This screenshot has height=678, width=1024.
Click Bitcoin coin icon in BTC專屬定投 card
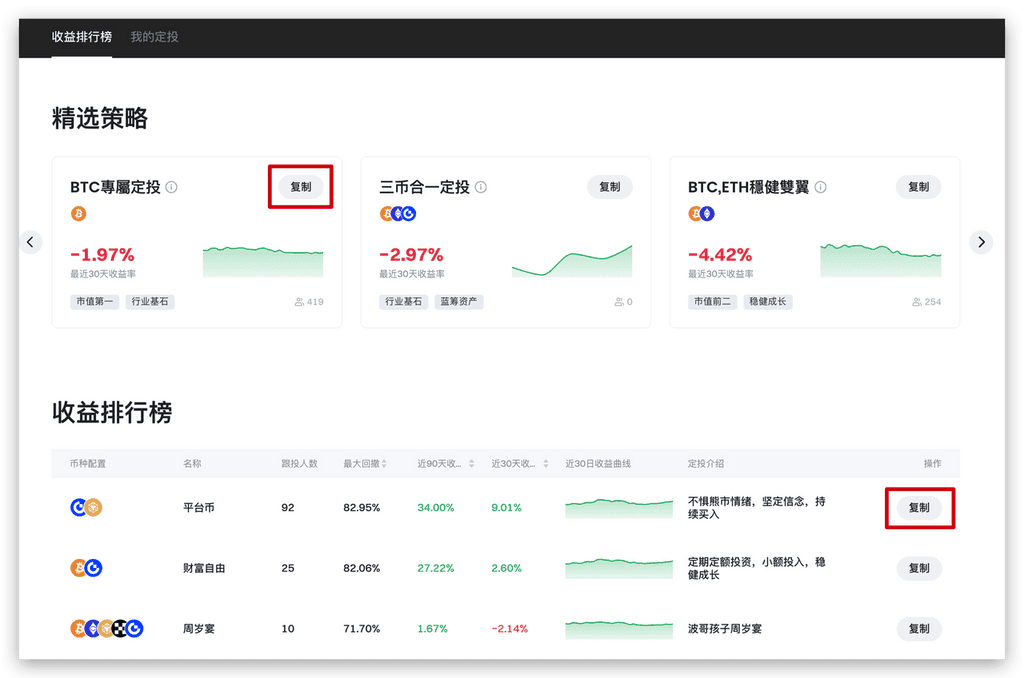(79, 214)
